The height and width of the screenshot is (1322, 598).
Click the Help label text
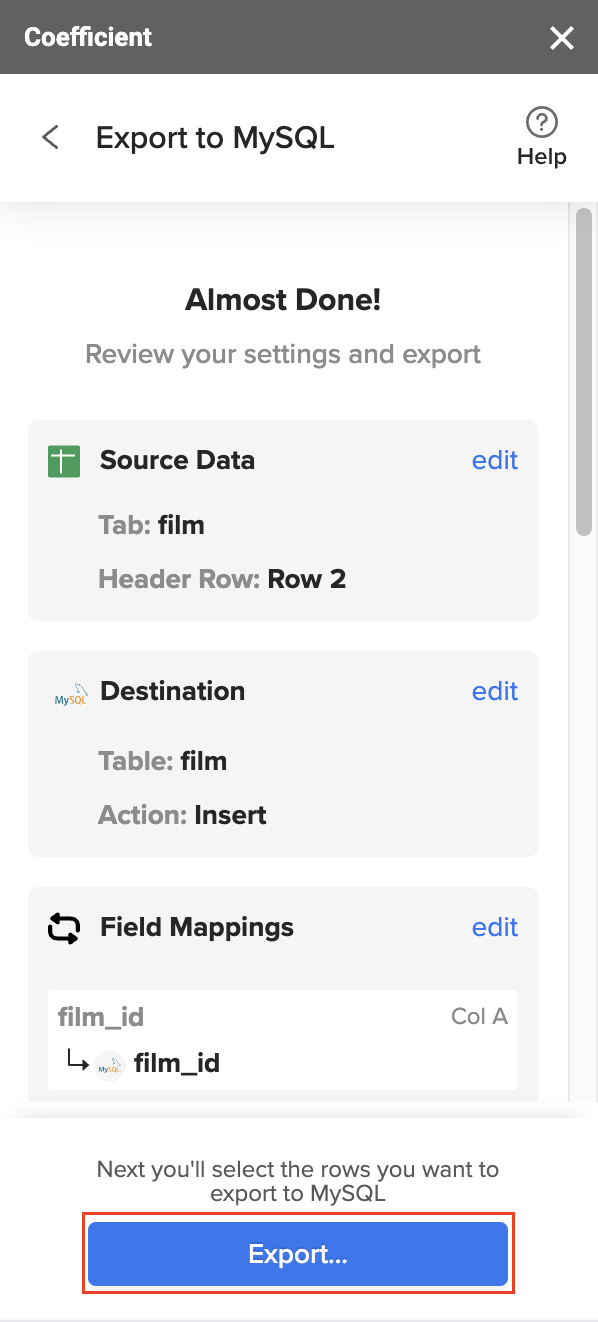tap(541, 156)
